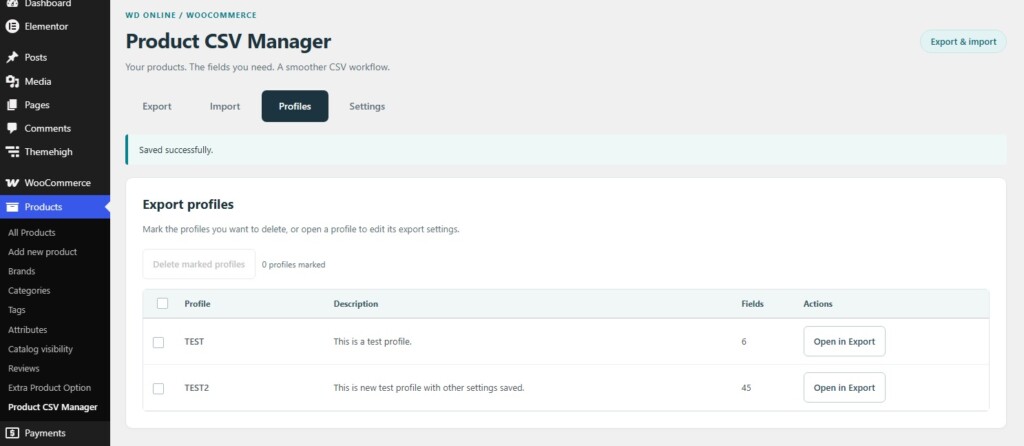Viewport: 1024px width, 446px height.
Task: Click the Themehigh icon in the sidebar
Action: (x=12, y=151)
